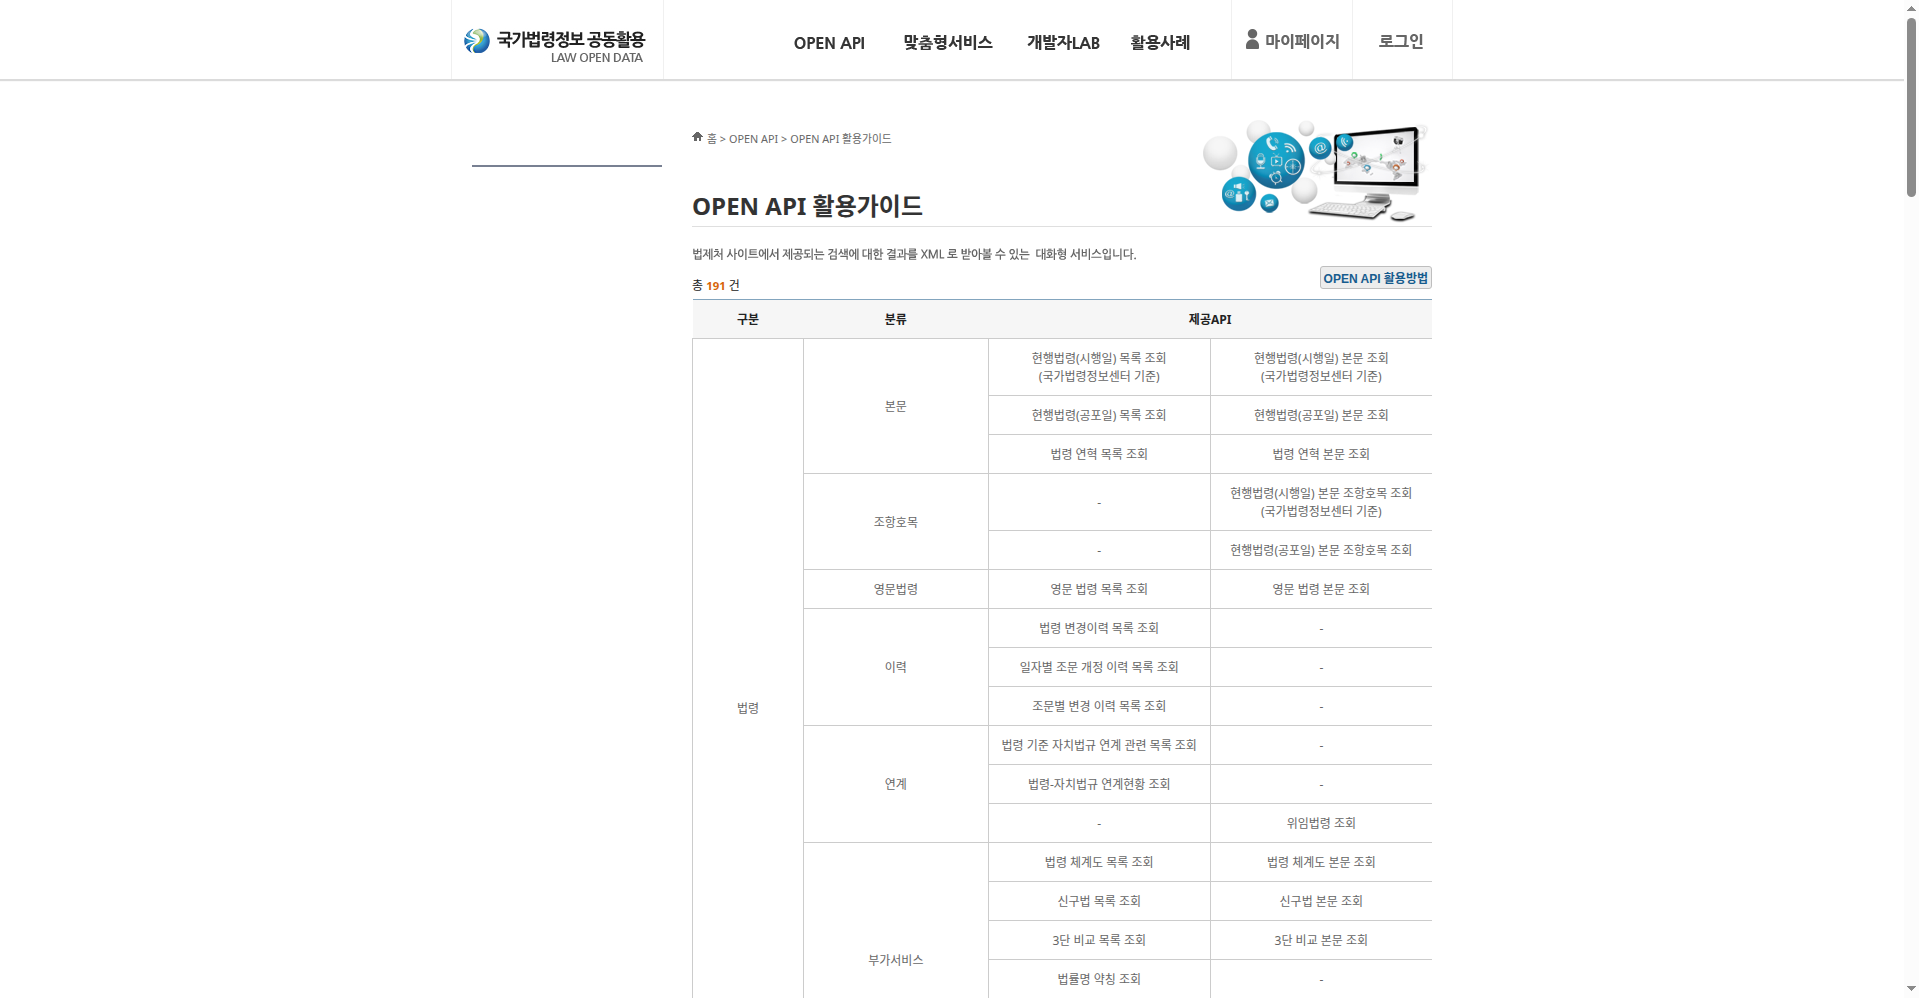The width and height of the screenshot is (1919, 998).
Task: Select 법령 체계도 본문 조회
Action: (x=1321, y=862)
